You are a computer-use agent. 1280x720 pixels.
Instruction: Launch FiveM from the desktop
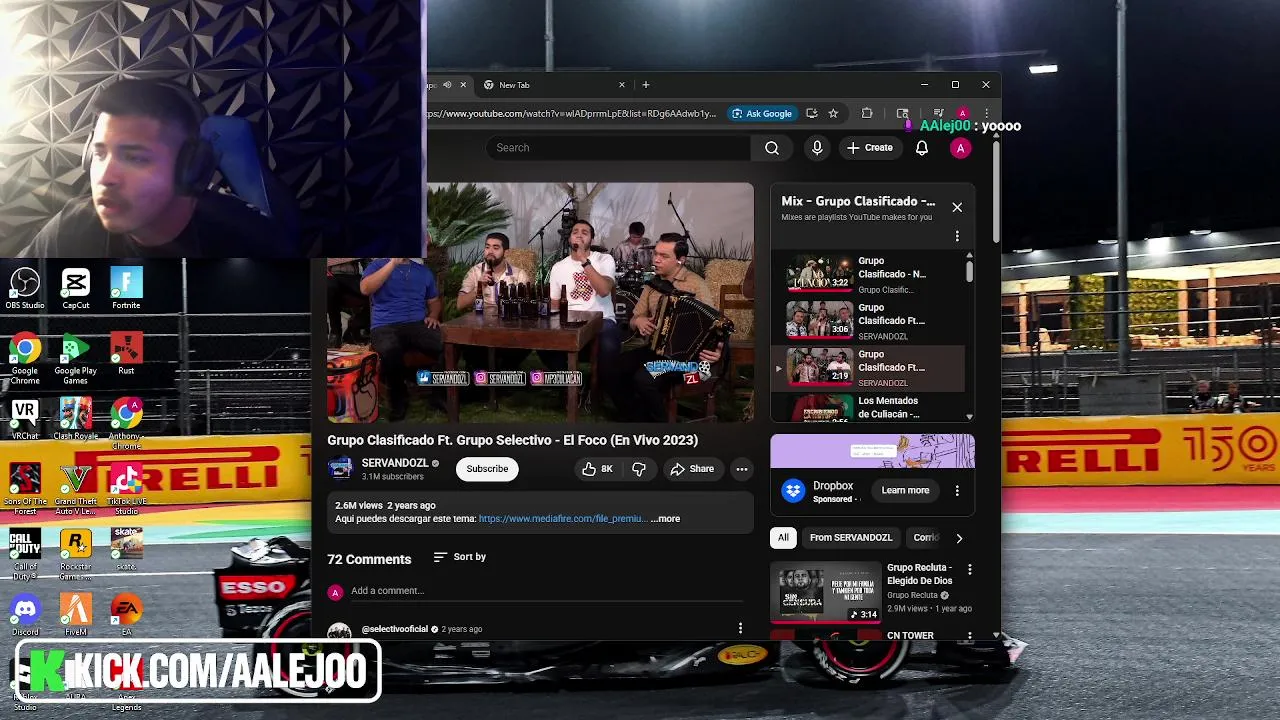(75, 615)
